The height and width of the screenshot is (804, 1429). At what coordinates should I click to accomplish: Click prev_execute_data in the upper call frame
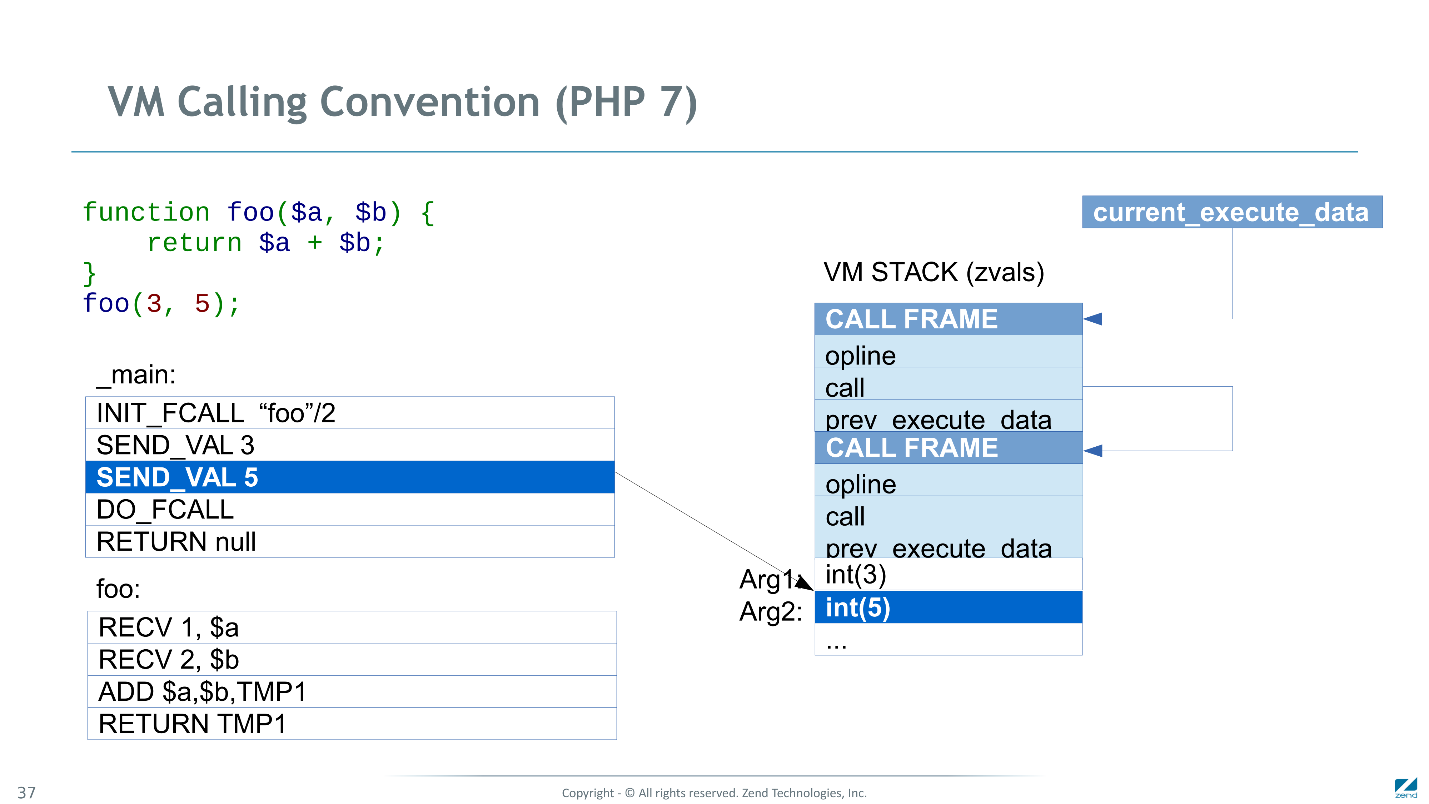click(x=948, y=417)
